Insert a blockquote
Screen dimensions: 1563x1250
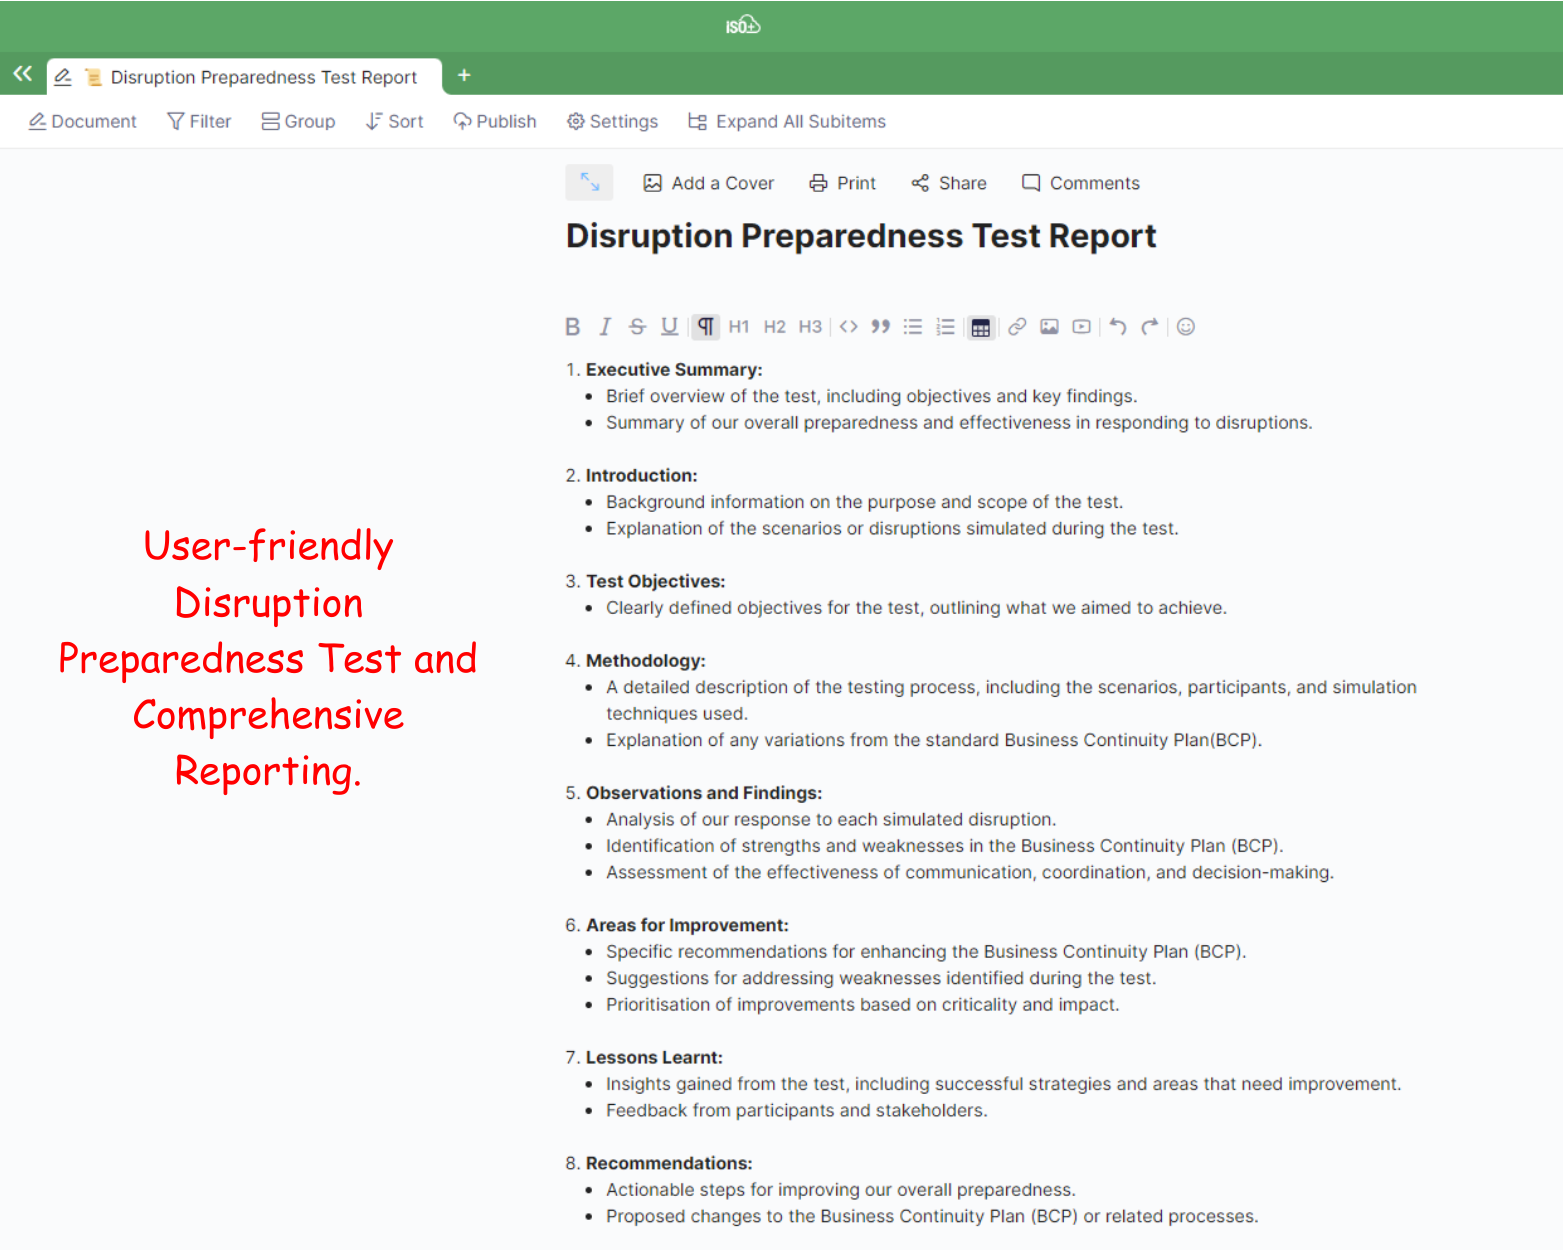[880, 327]
